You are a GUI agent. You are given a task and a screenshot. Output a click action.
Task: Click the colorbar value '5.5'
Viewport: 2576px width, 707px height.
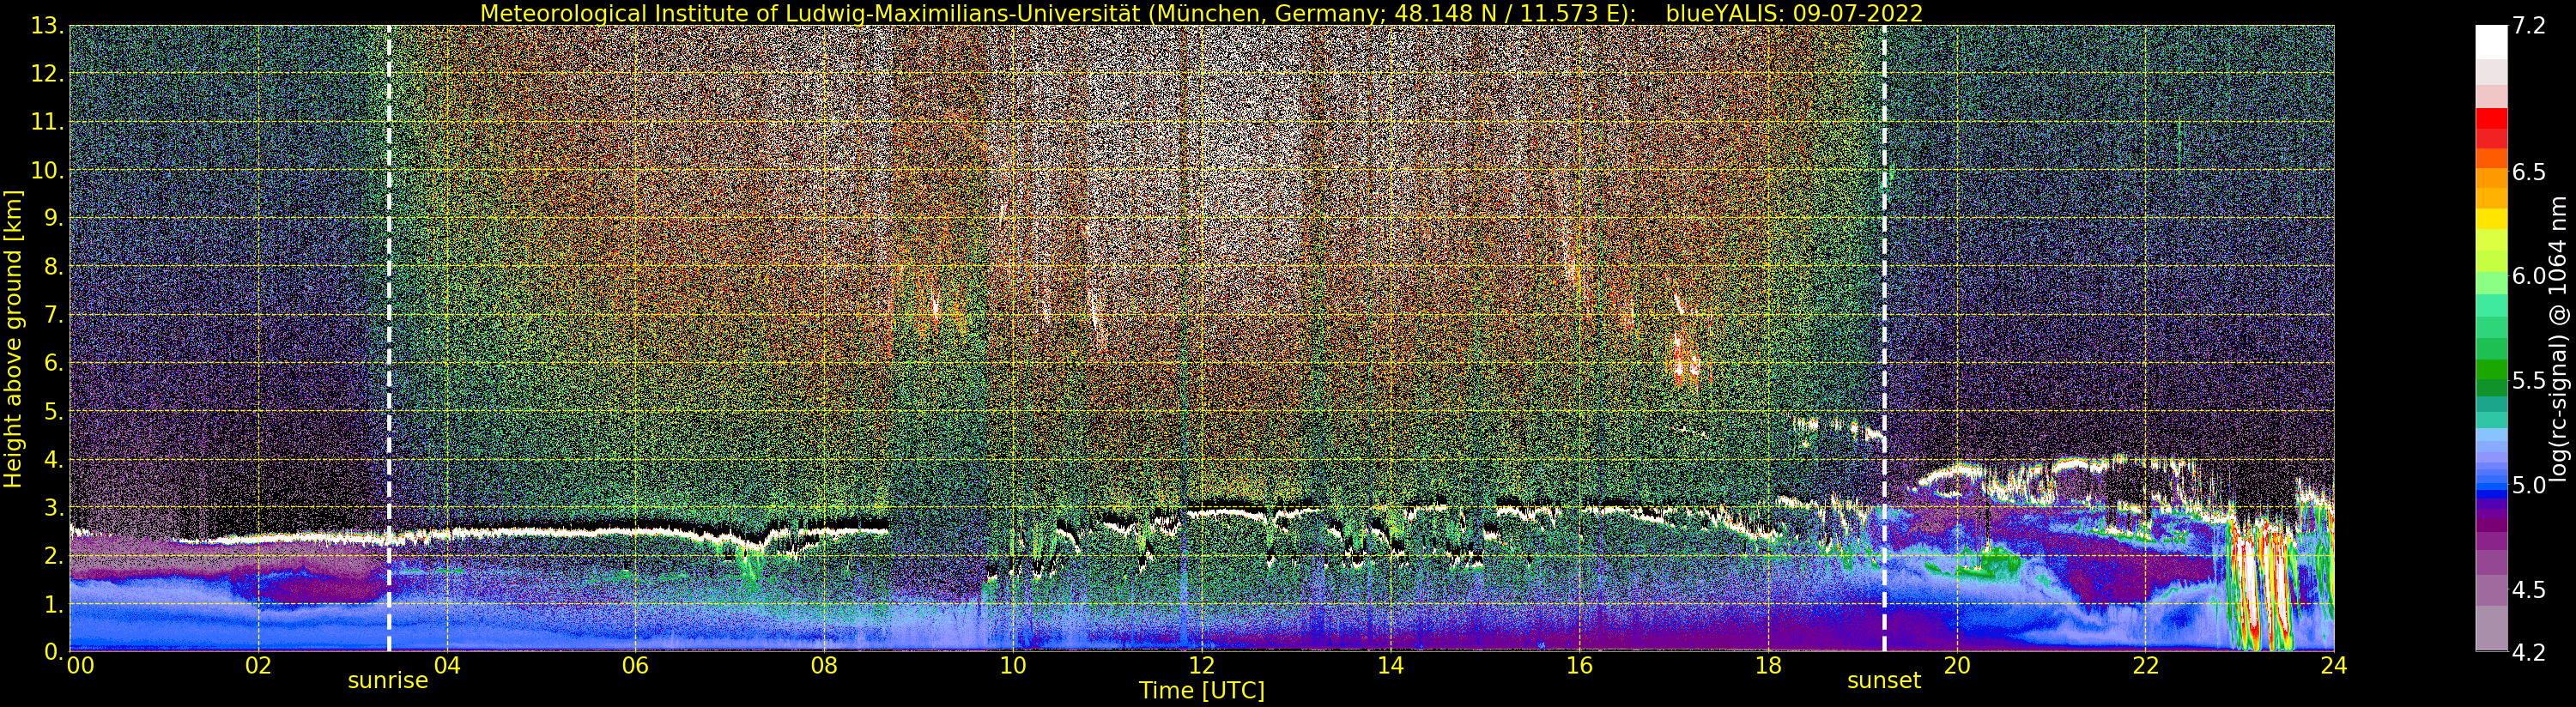tap(2529, 380)
